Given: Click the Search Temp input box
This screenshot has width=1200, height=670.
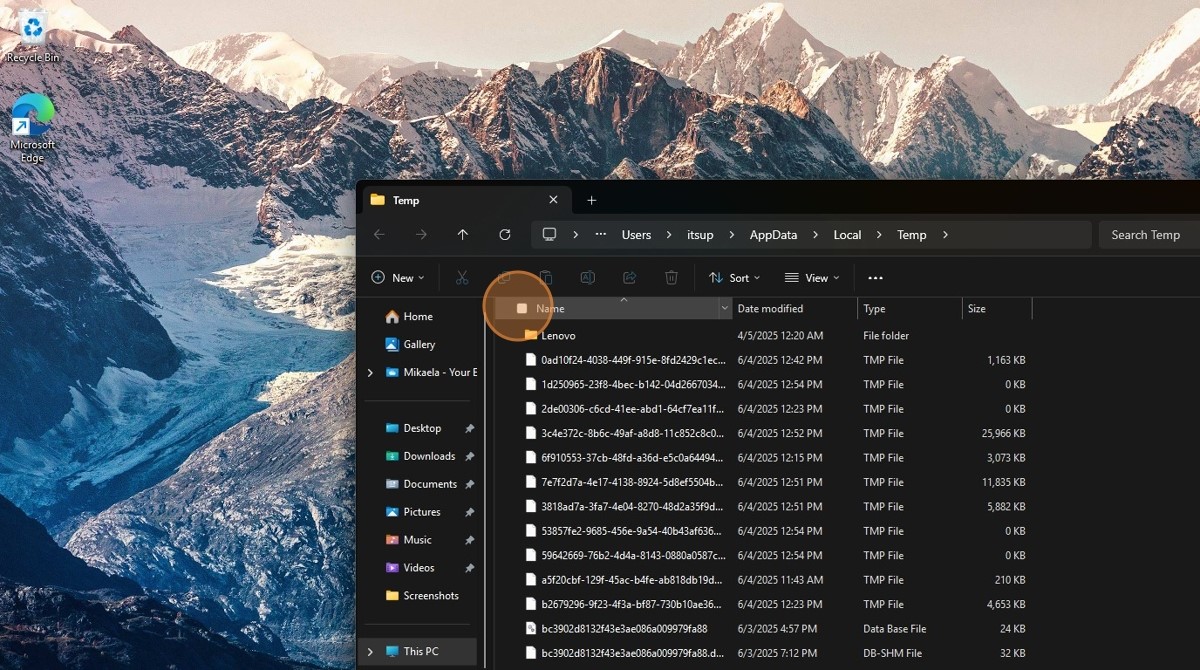Looking at the screenshot, I should click(x=1148, y=235).
